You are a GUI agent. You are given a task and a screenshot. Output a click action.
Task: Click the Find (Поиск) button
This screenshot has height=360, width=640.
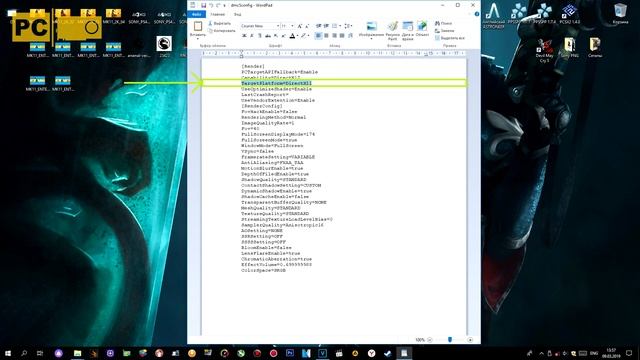[x=443, y=24]
